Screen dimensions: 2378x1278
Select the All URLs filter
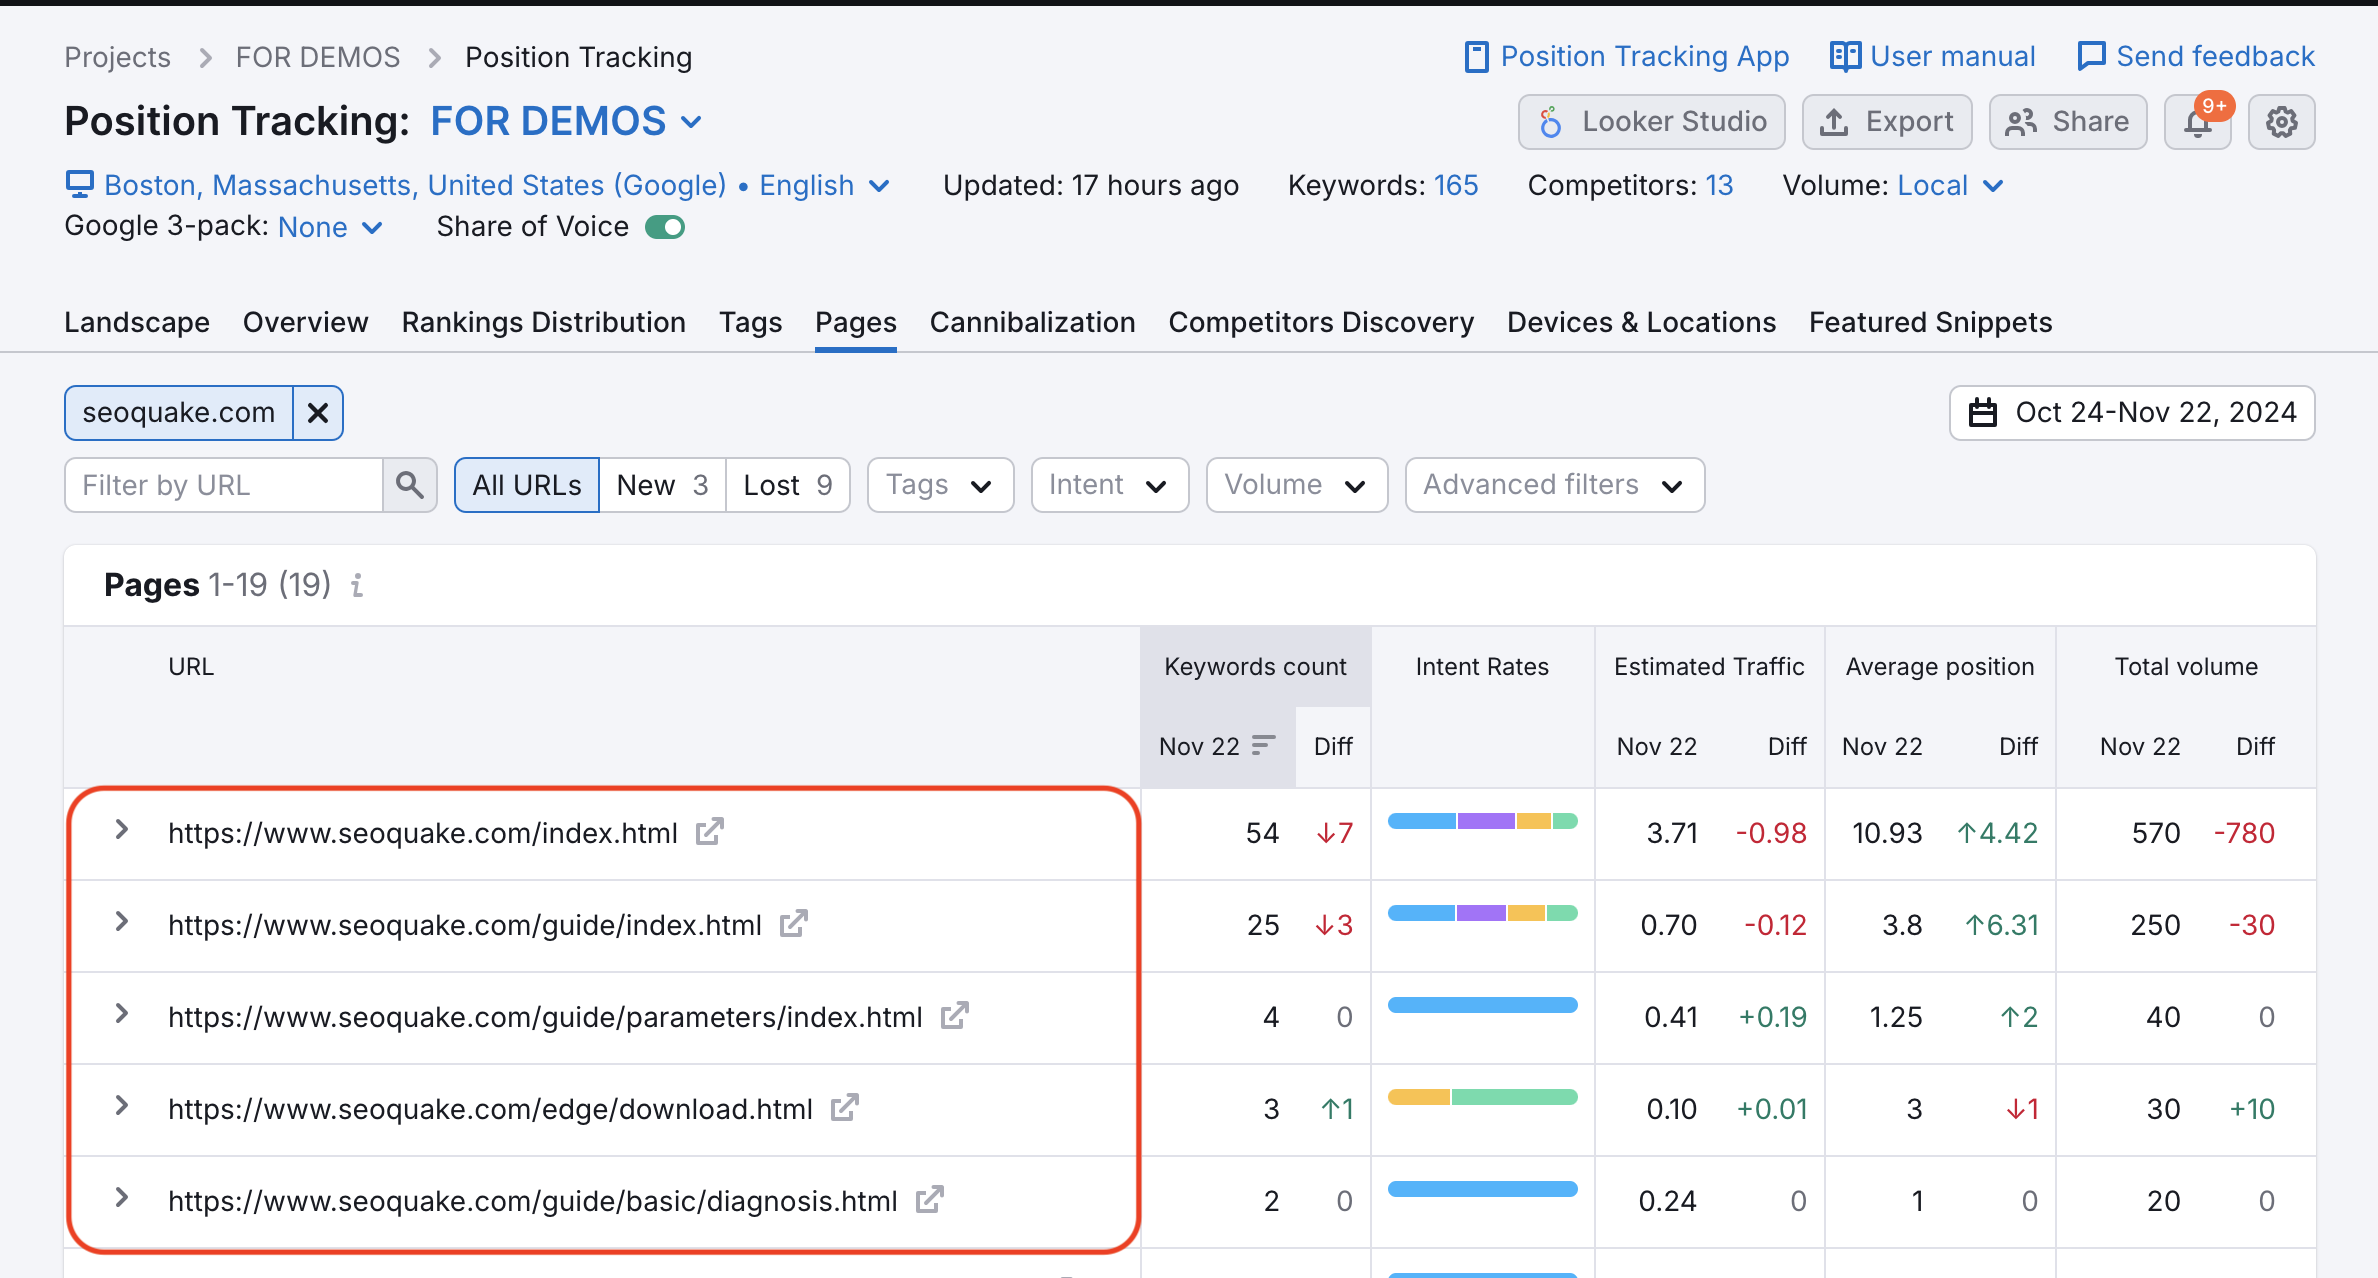click(527, 485)
